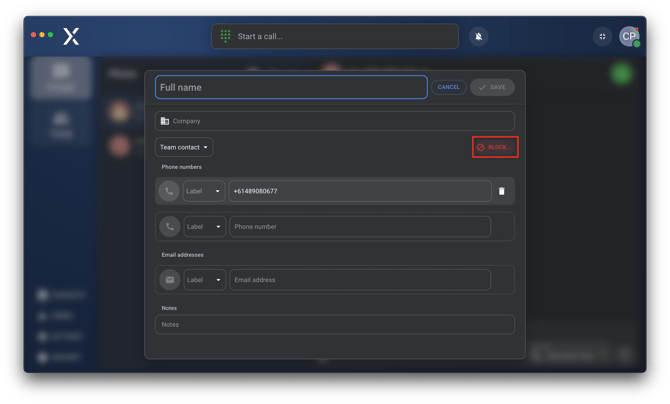The image size is (670, 404).
Task: Open the CP user profile avatar
Action: pos(629,36)
